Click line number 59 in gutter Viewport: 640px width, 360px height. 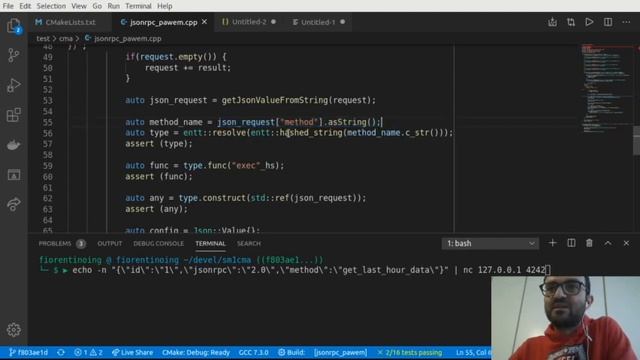pos(47,166)
